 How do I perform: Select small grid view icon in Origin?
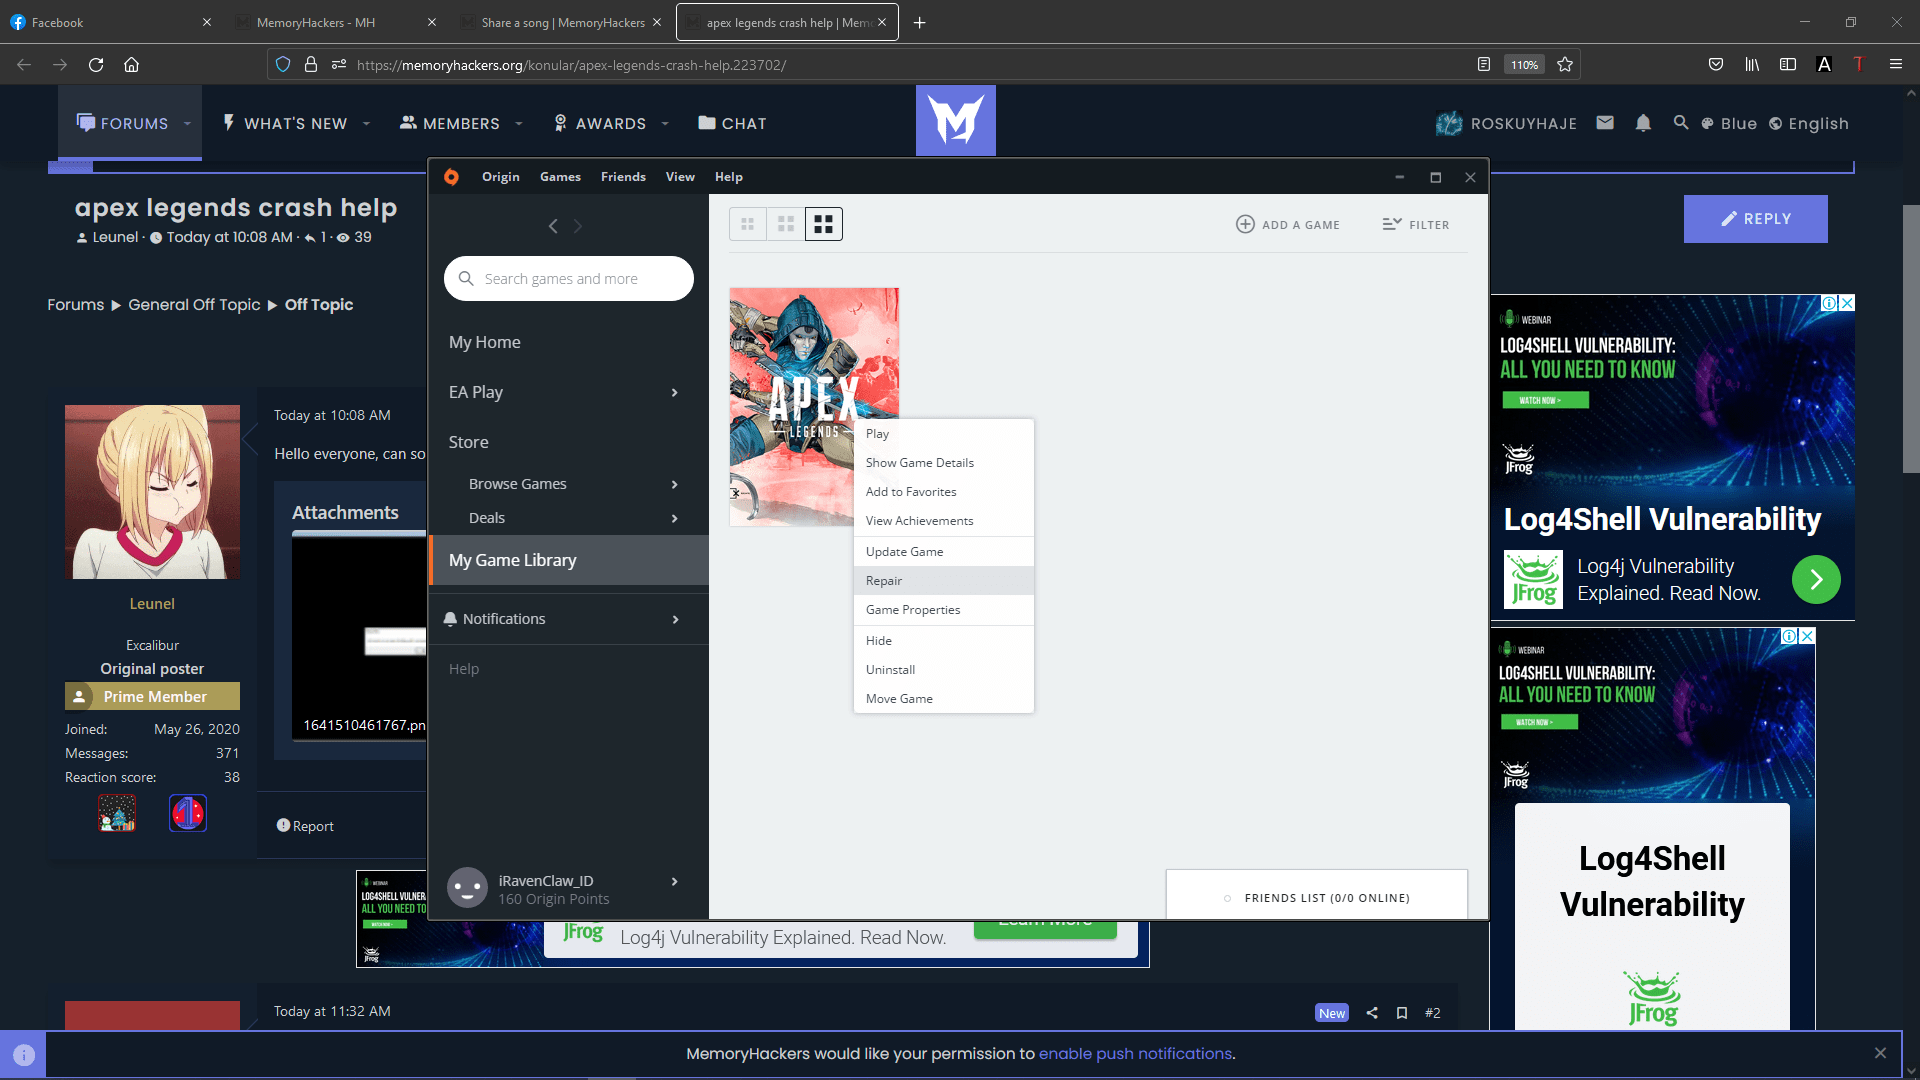[x=747, y=224]
